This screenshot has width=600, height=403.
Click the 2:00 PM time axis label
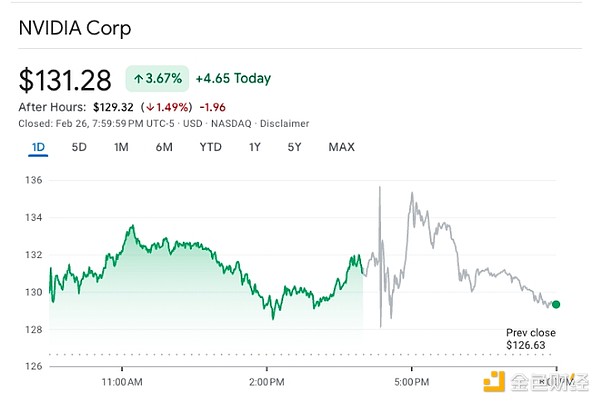[x=266, y=381]
